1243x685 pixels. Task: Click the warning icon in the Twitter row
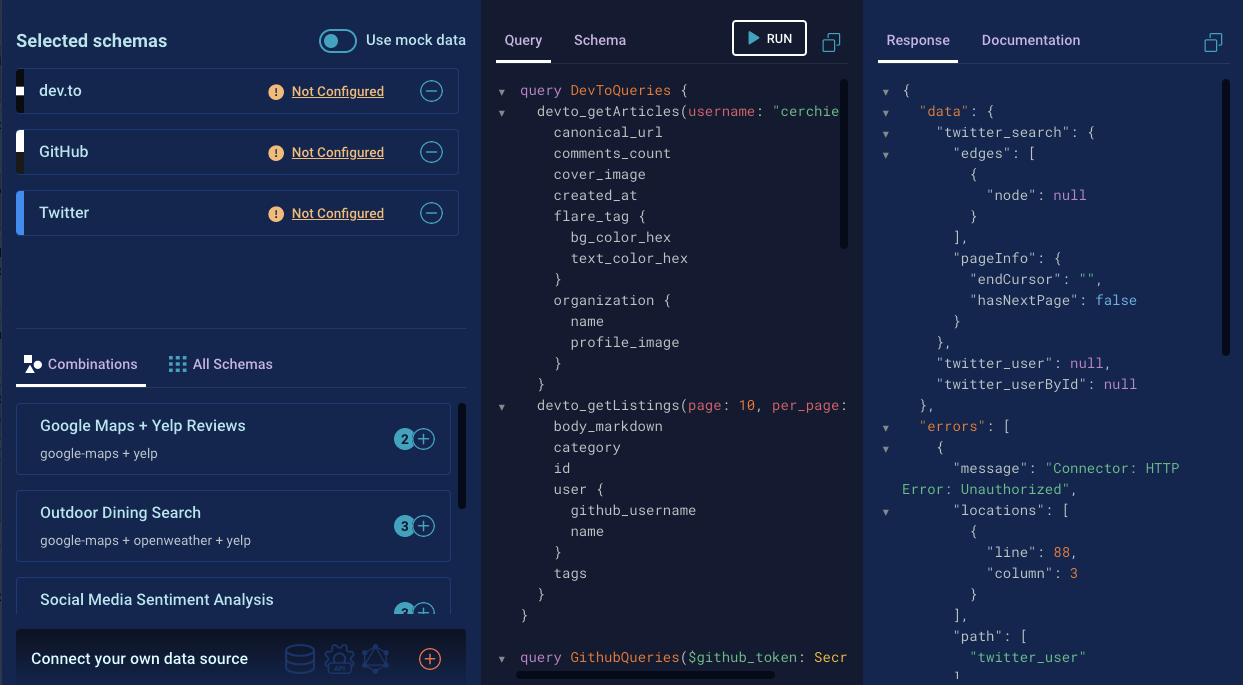[x=276, y=214]
